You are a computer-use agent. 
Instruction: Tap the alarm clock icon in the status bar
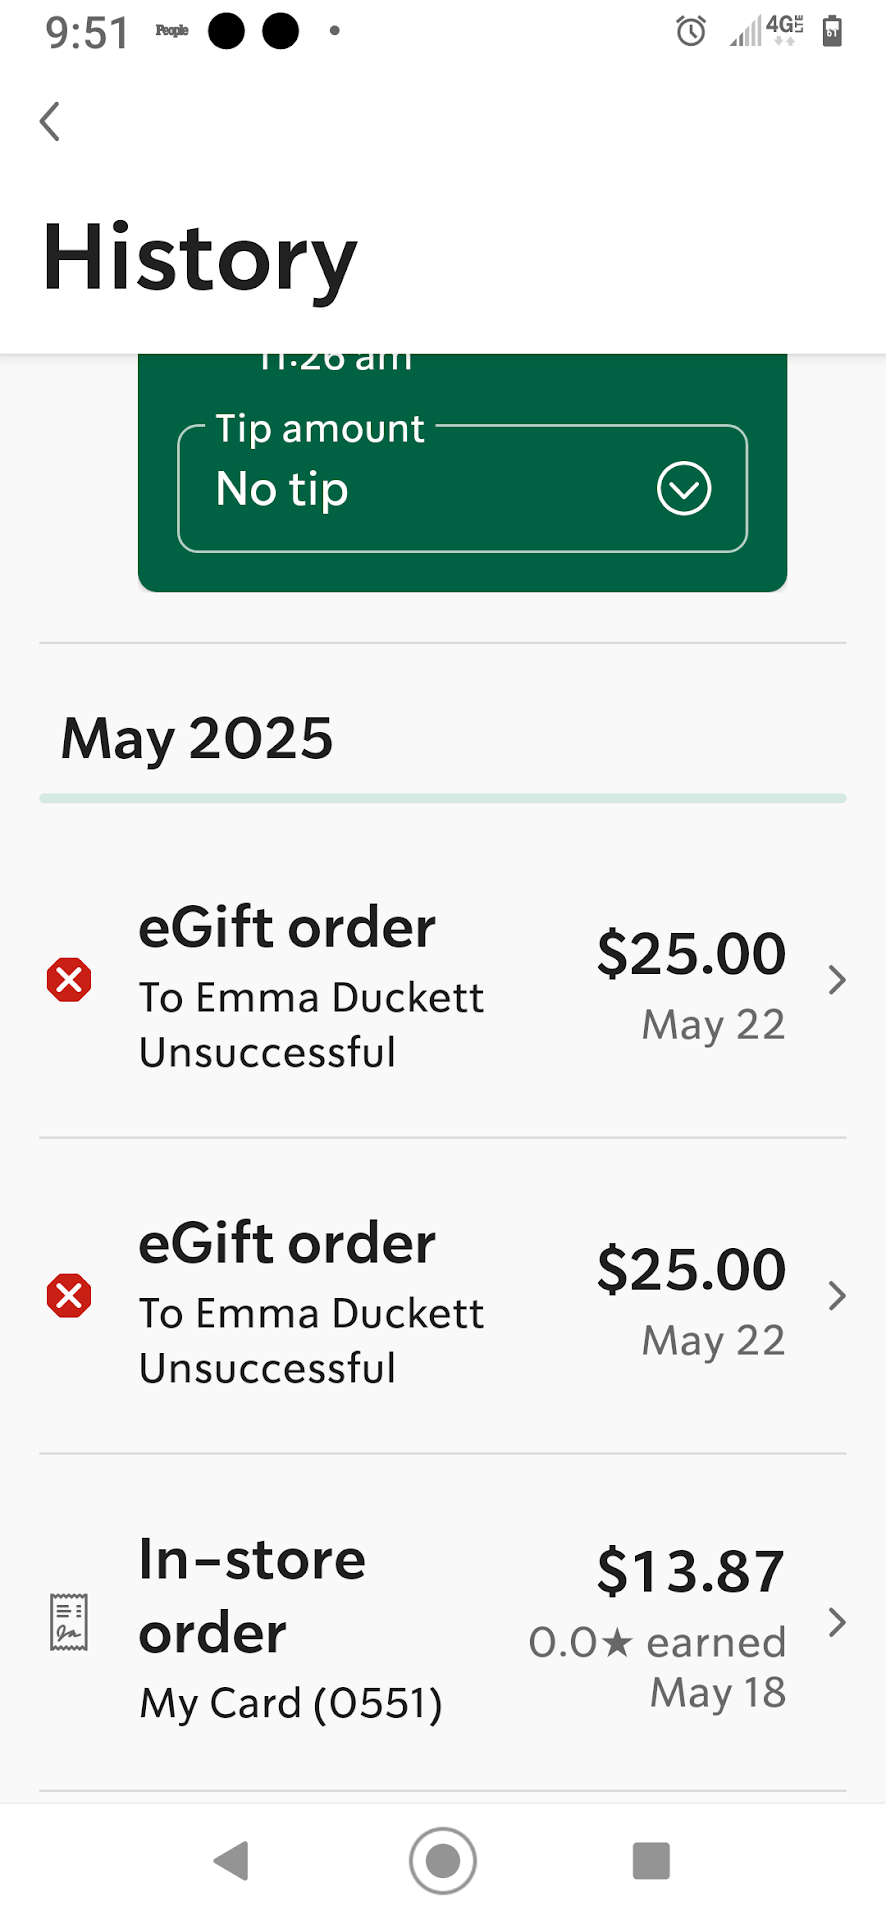coord(691,32)
